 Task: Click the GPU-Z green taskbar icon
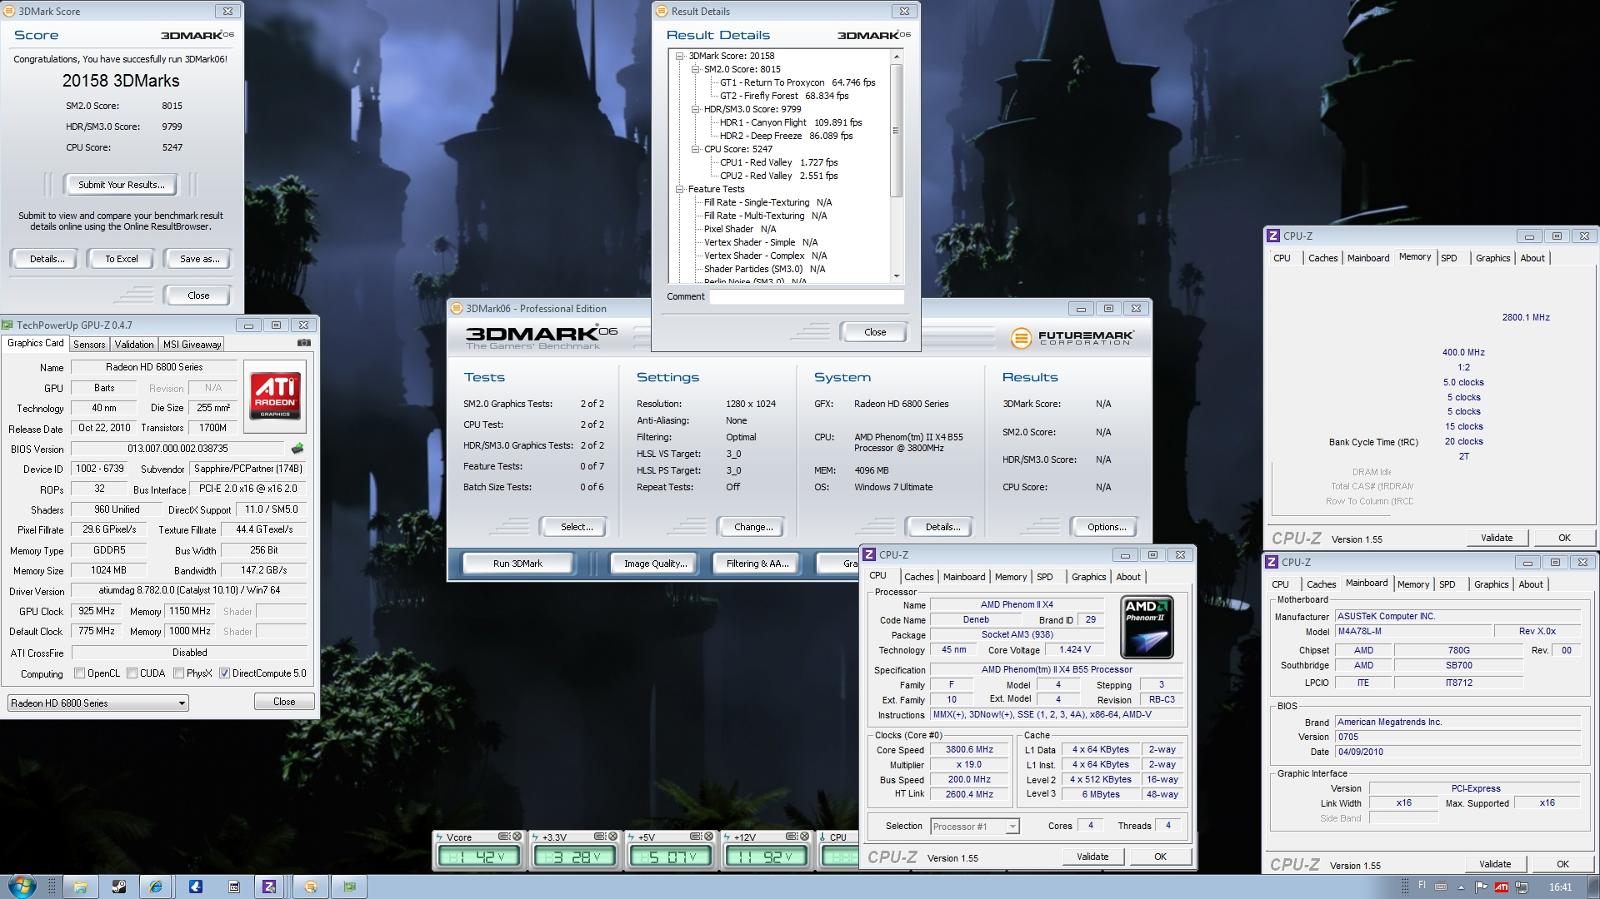click(x=349, y=886)
